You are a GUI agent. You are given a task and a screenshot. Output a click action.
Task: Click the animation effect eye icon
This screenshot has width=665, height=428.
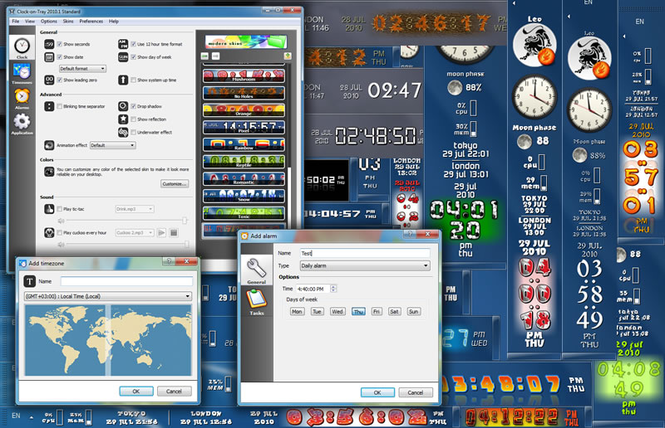point(49,145)
